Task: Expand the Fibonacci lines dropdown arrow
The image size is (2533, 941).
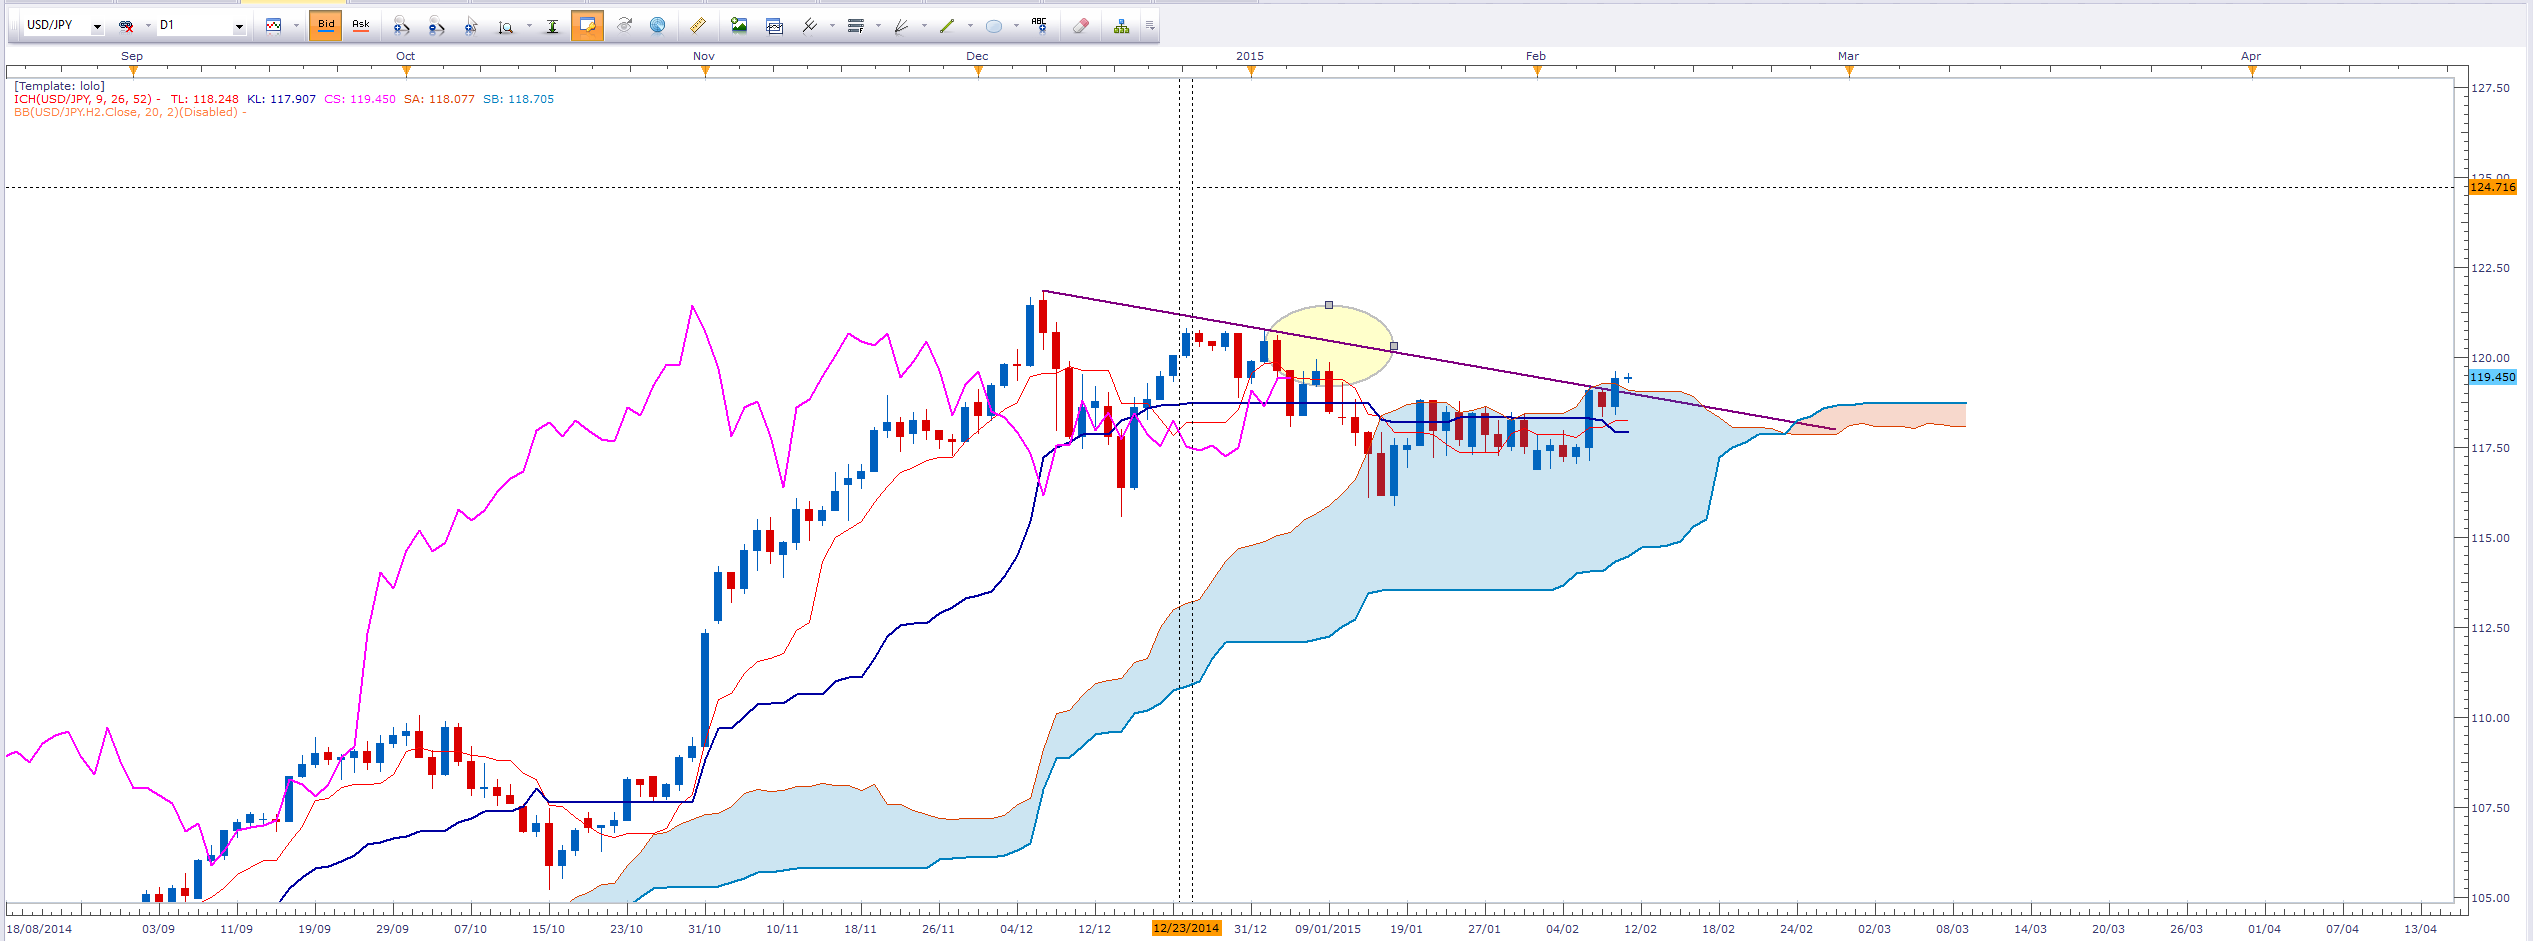Action: pos(878,26)
